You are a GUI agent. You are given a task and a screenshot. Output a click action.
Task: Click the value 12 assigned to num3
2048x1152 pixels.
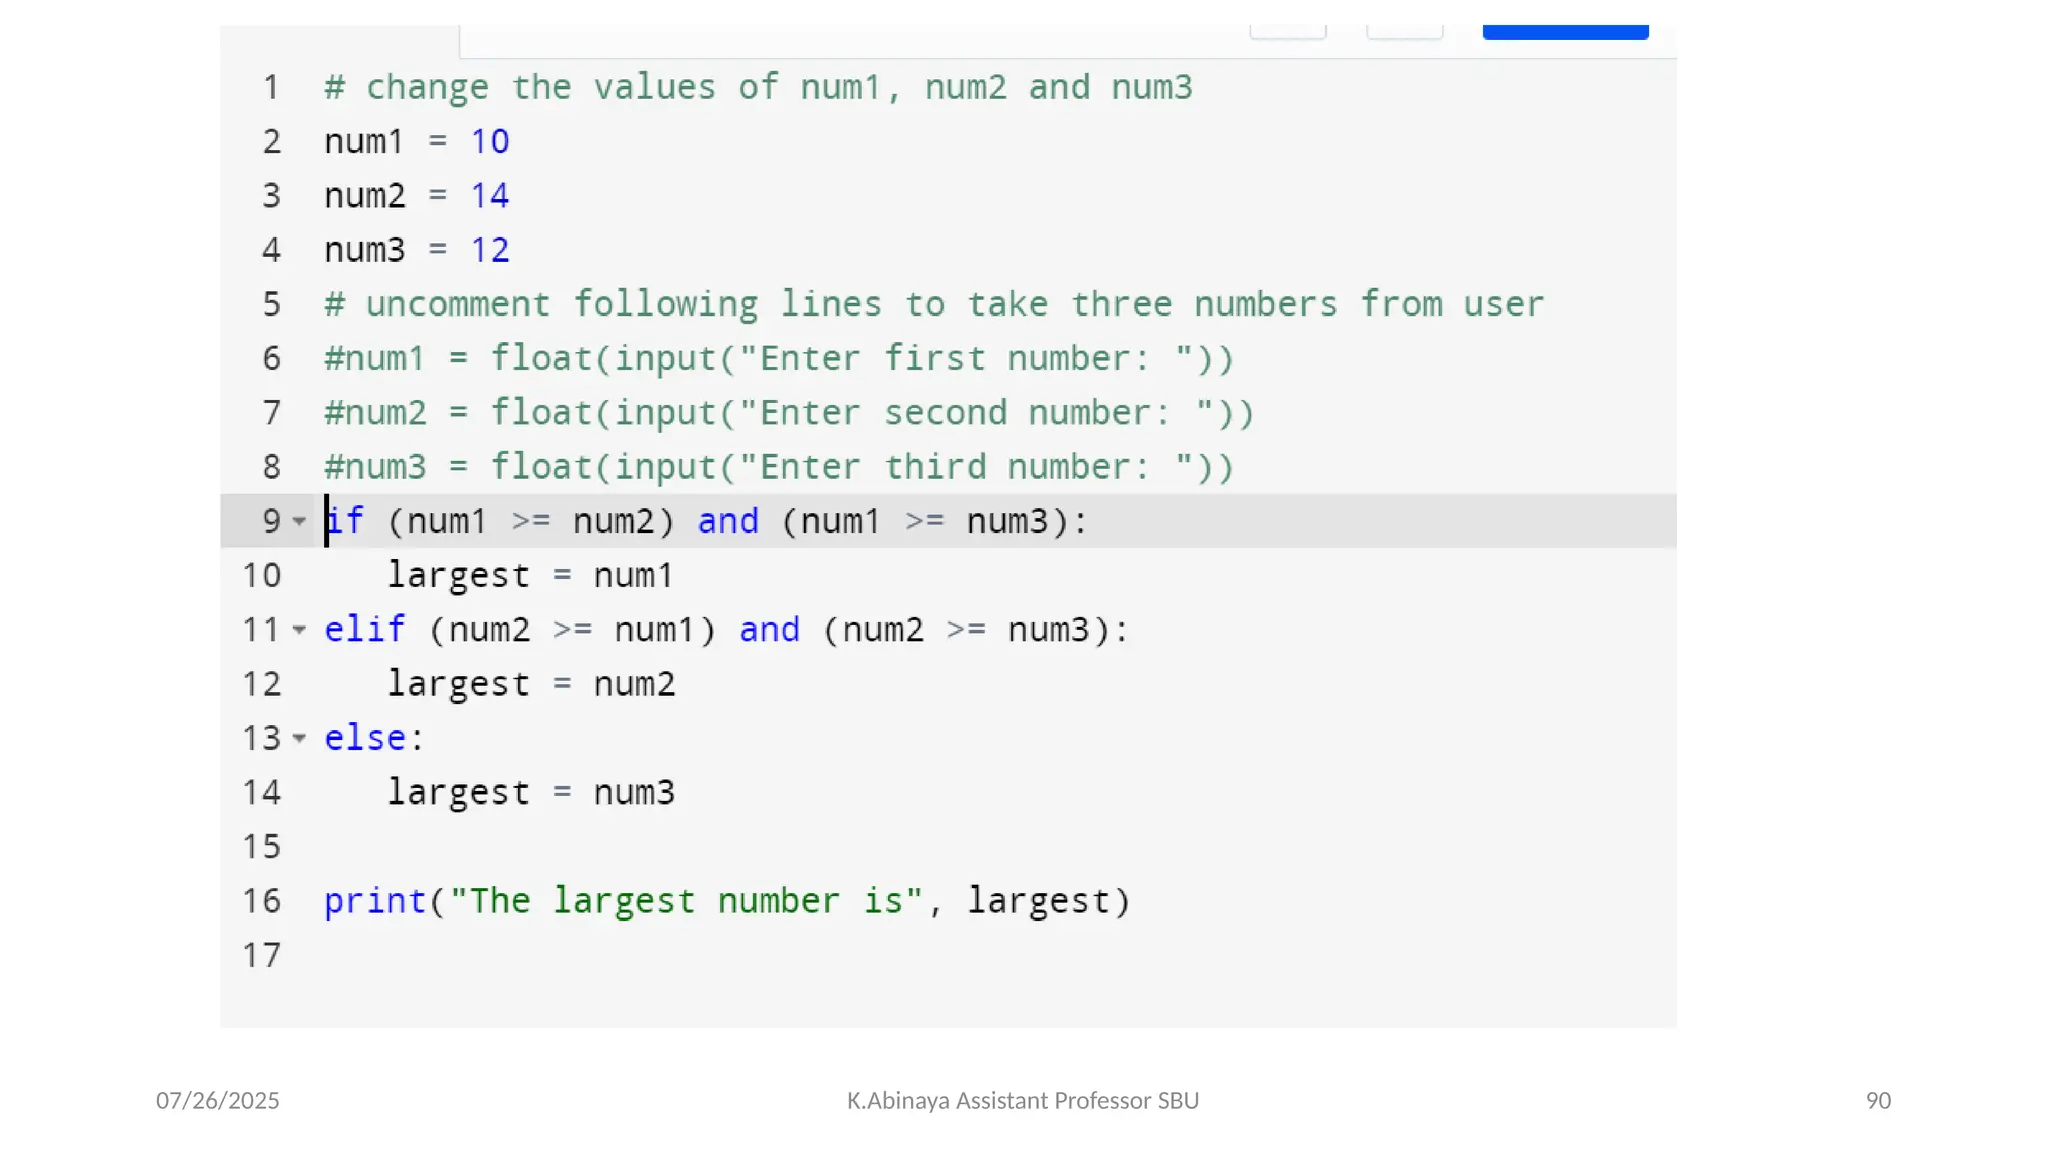490,250
